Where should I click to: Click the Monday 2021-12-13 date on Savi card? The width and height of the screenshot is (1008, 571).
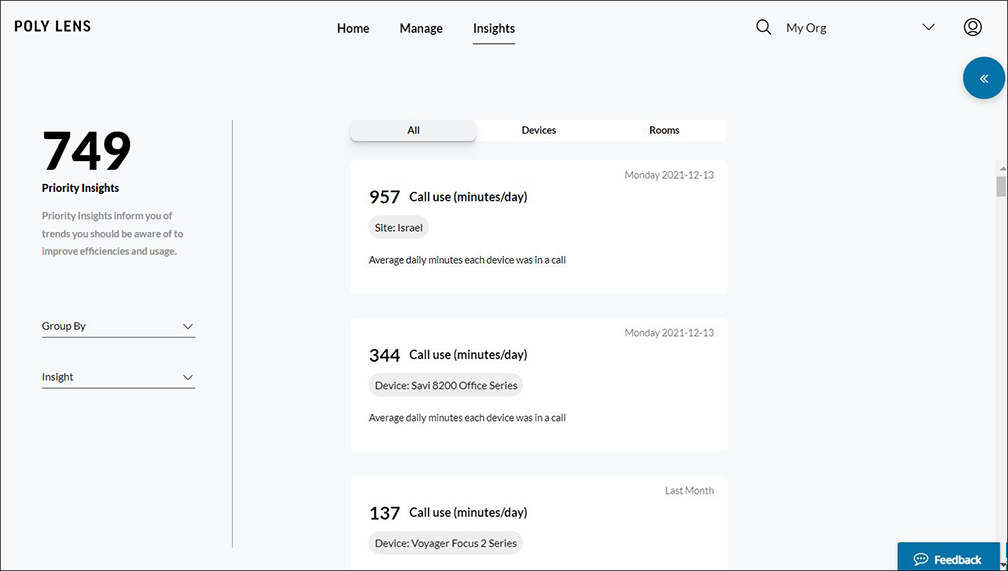(669, 333)
